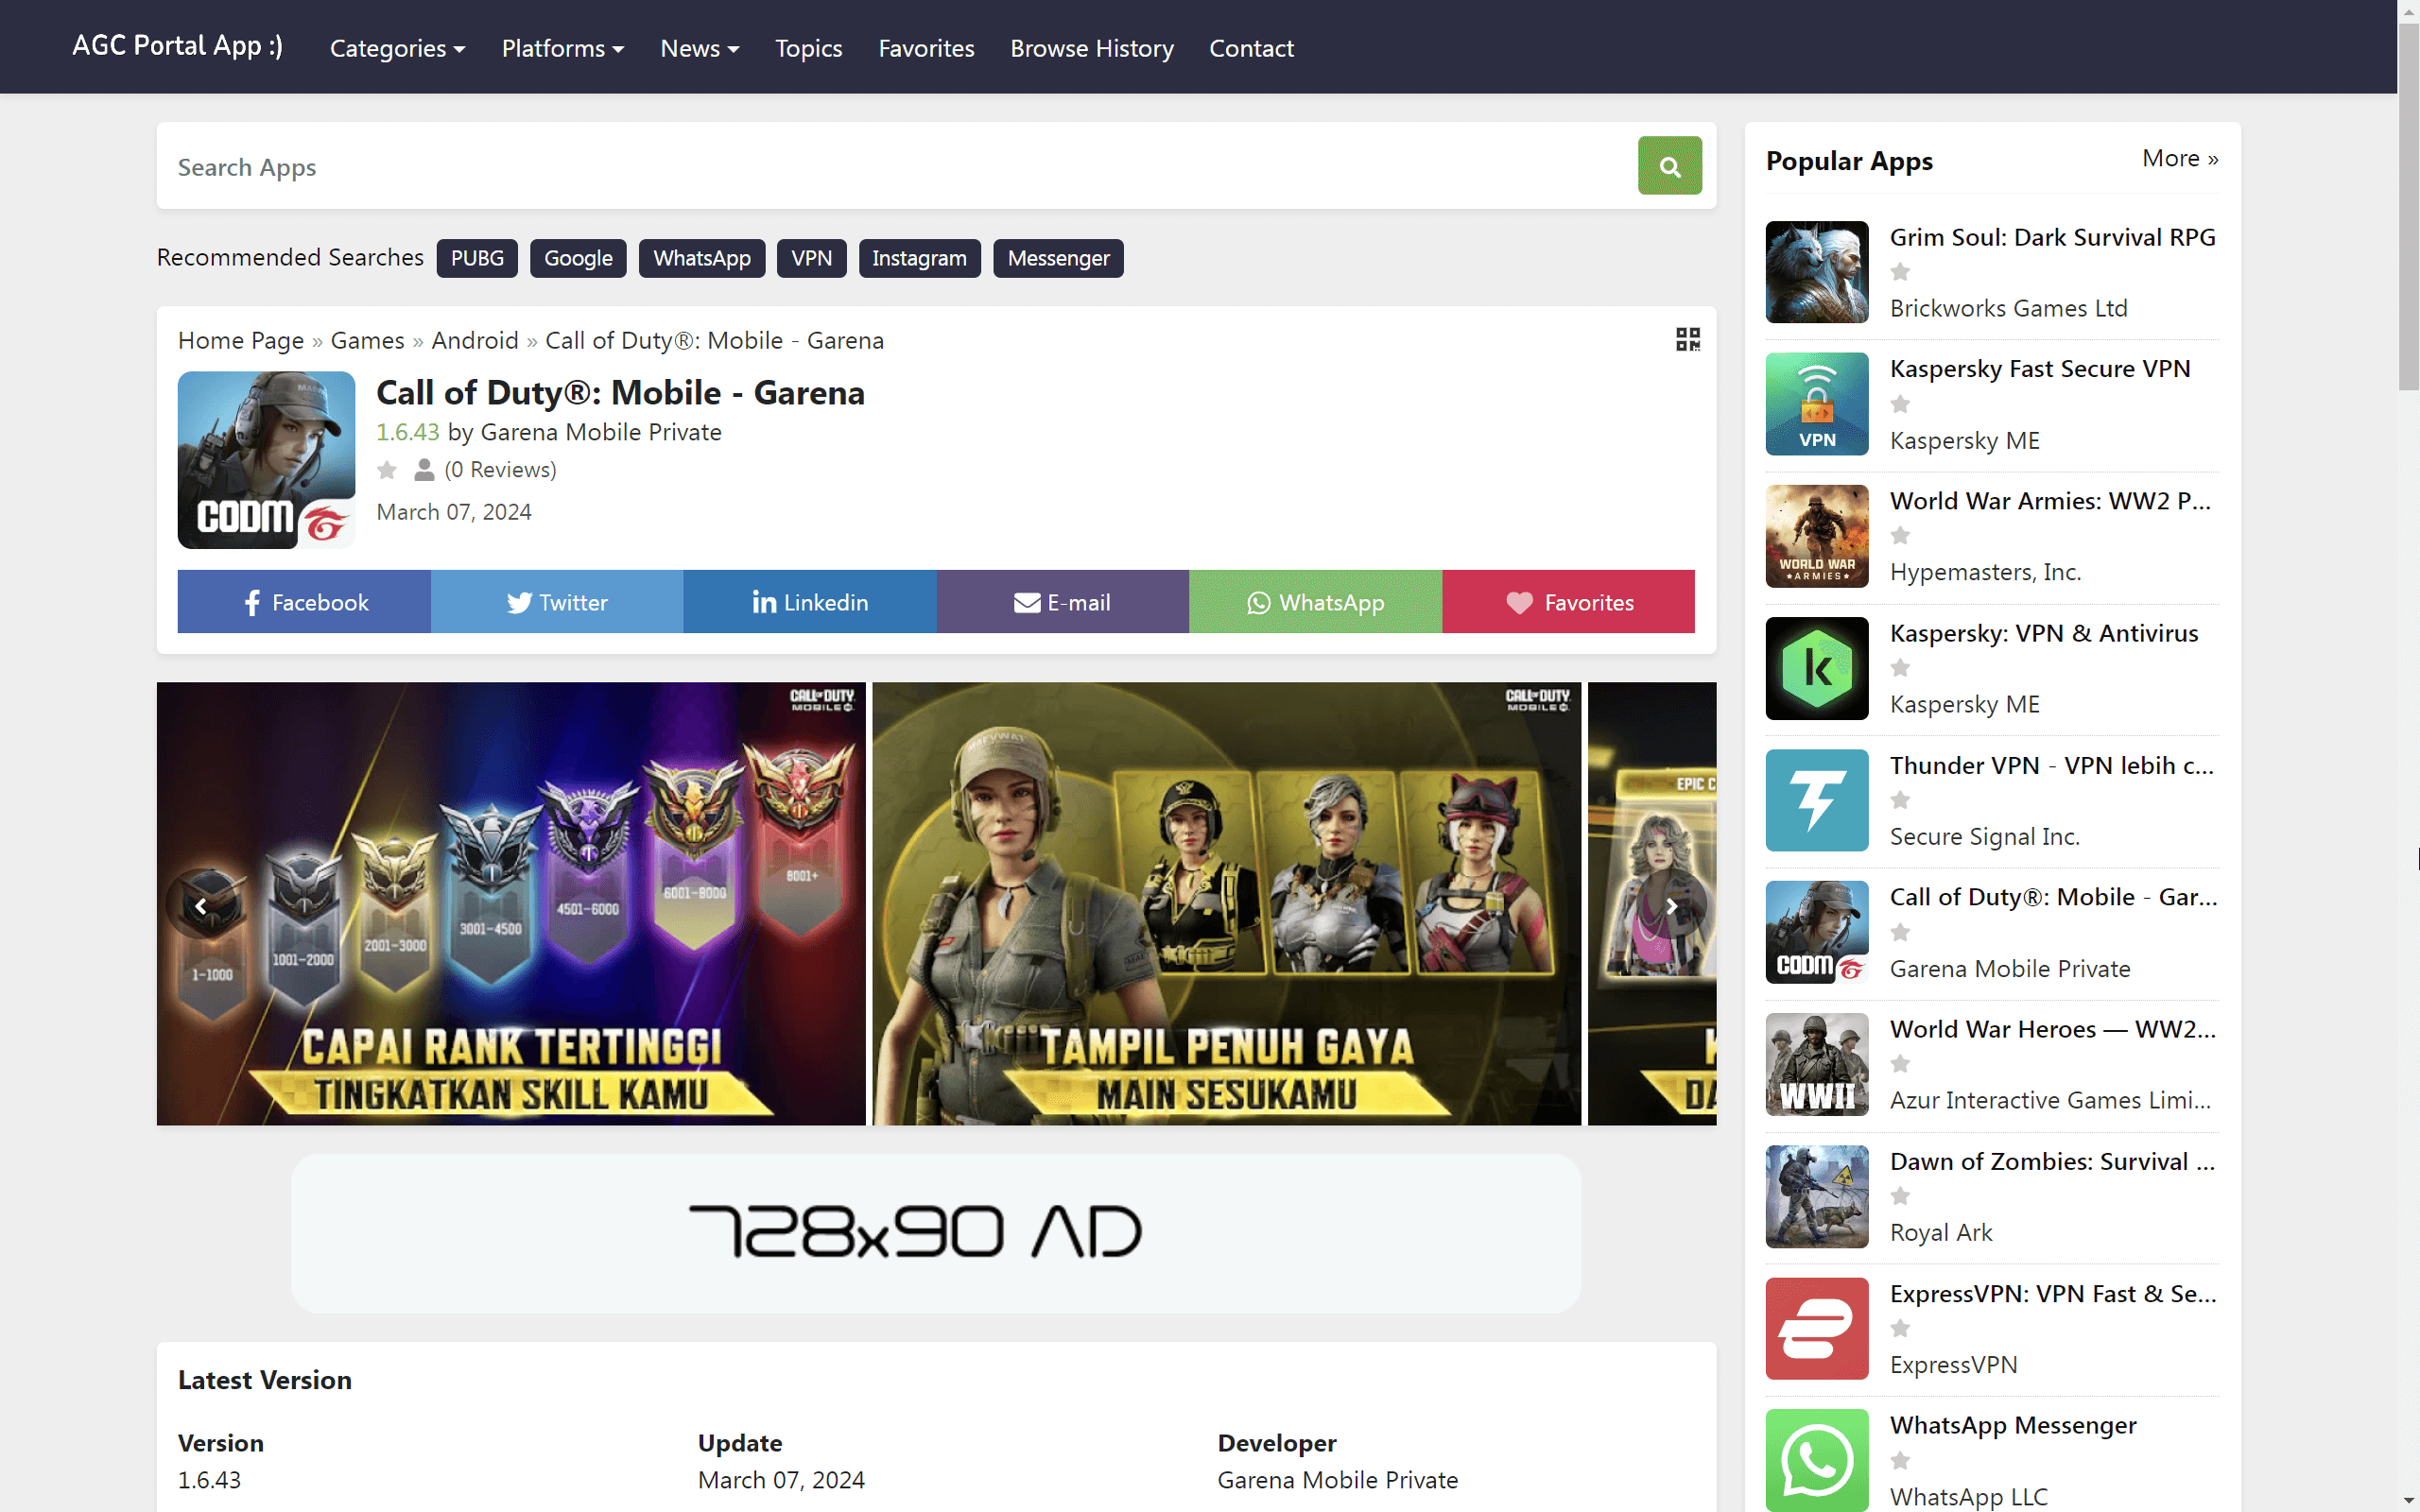Viewport: 2420px width, 1512px height.
Task: Open Dawn of Zombies: Survival title
Action: click(2052, 1161)
